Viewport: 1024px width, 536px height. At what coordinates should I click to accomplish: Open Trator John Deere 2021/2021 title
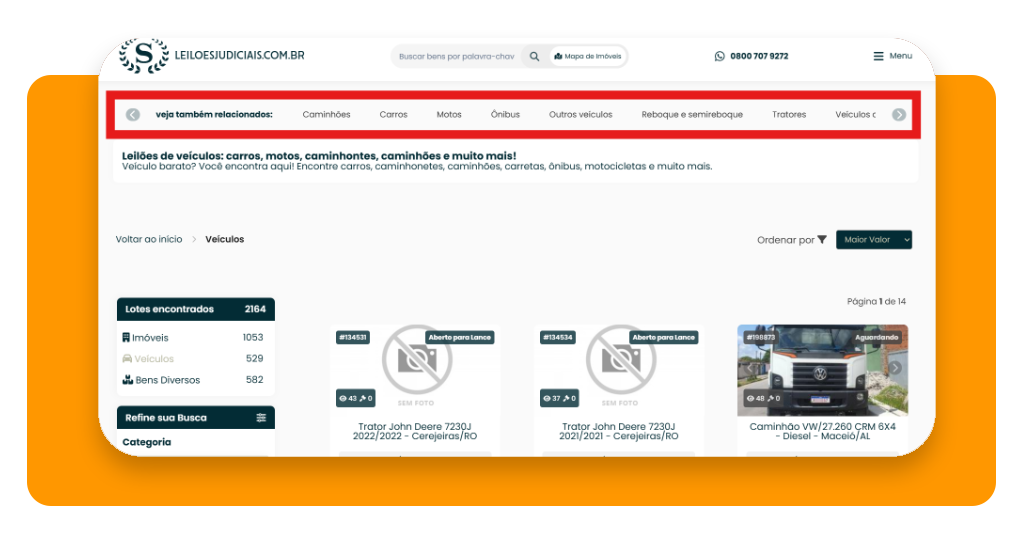[618, 431]
